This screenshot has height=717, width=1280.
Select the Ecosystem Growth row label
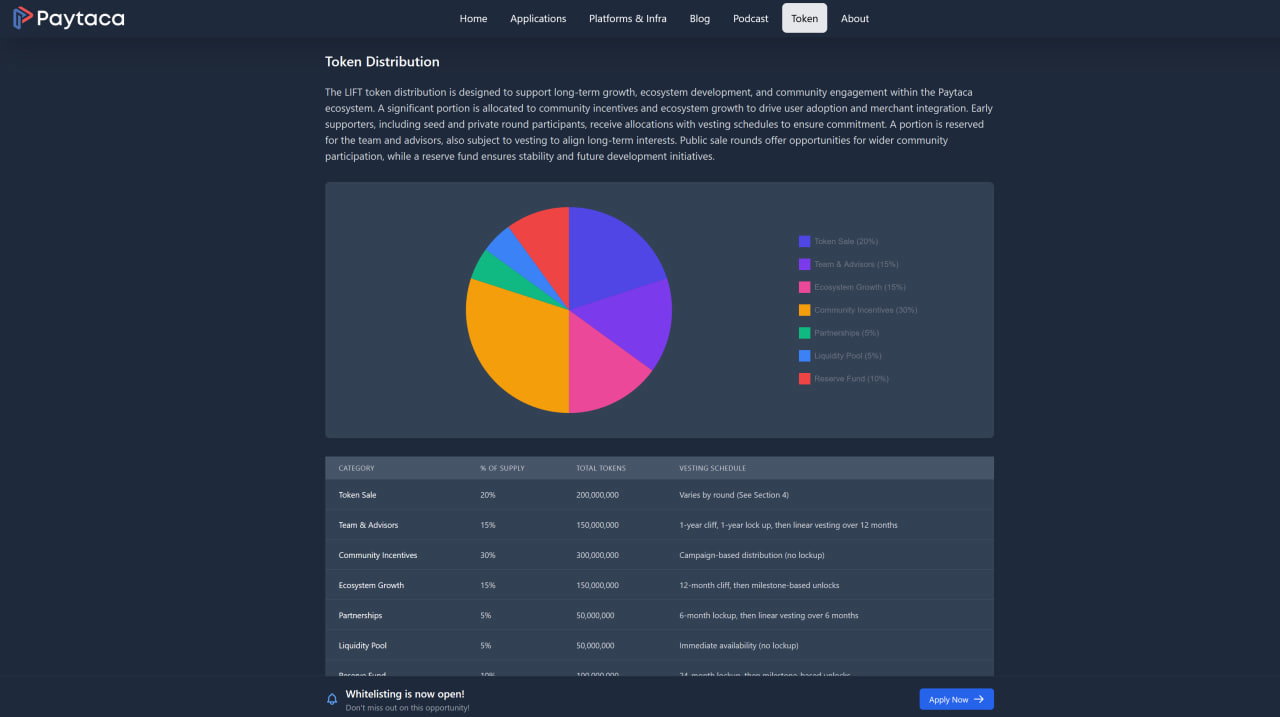(x=371, y=585)
